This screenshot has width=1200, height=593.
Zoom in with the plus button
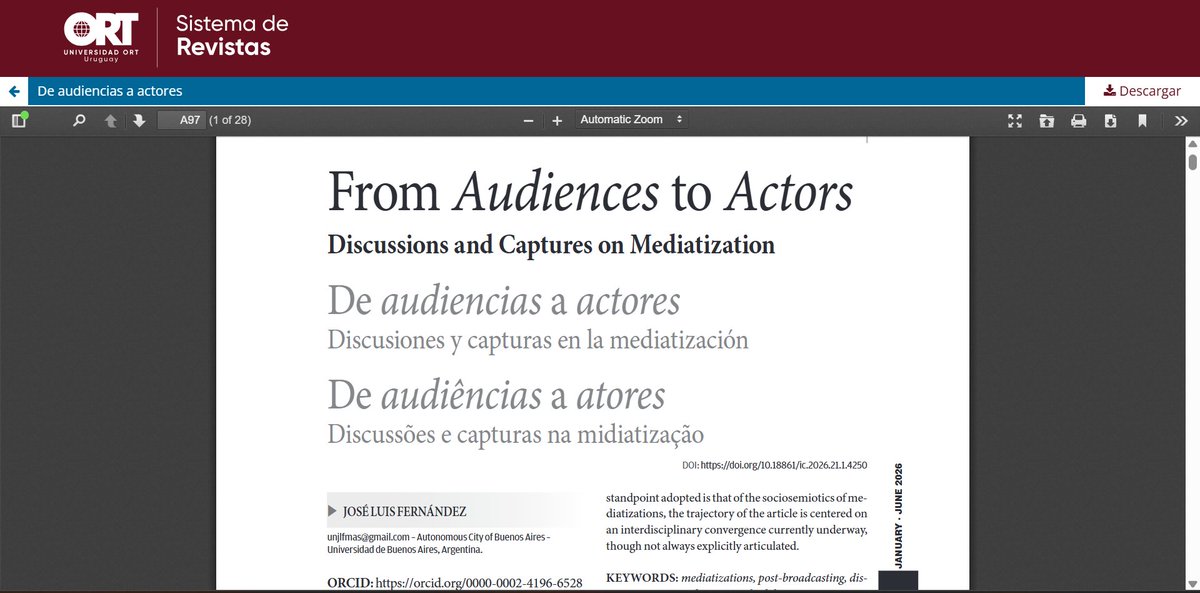(x=557, y=120)
